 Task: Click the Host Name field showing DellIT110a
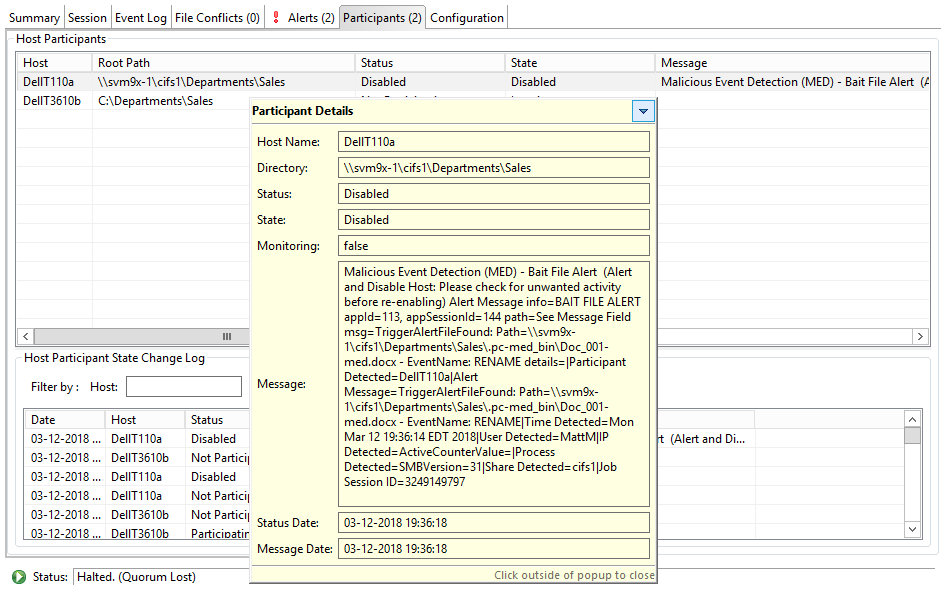pos(493,142)
